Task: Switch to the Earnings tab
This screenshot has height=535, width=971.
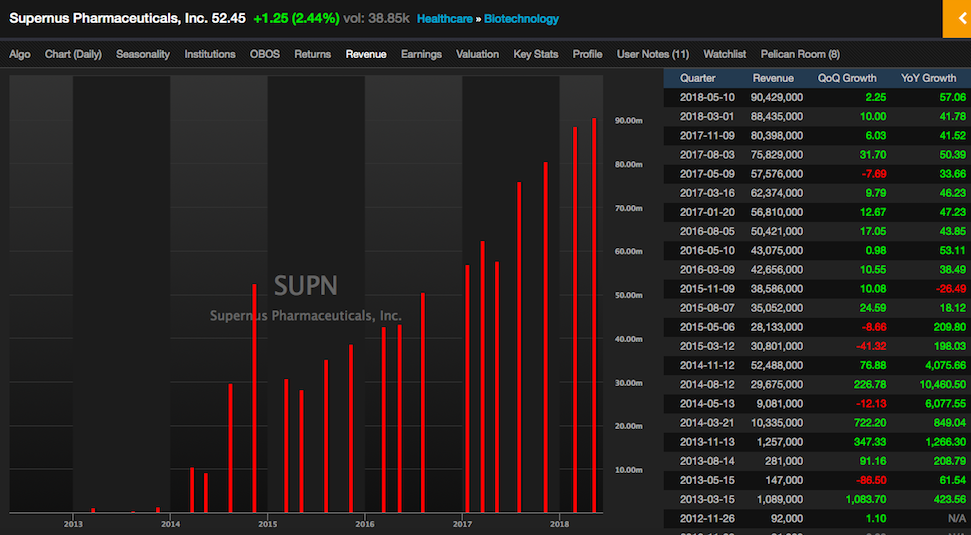Action: coord(421,54)
